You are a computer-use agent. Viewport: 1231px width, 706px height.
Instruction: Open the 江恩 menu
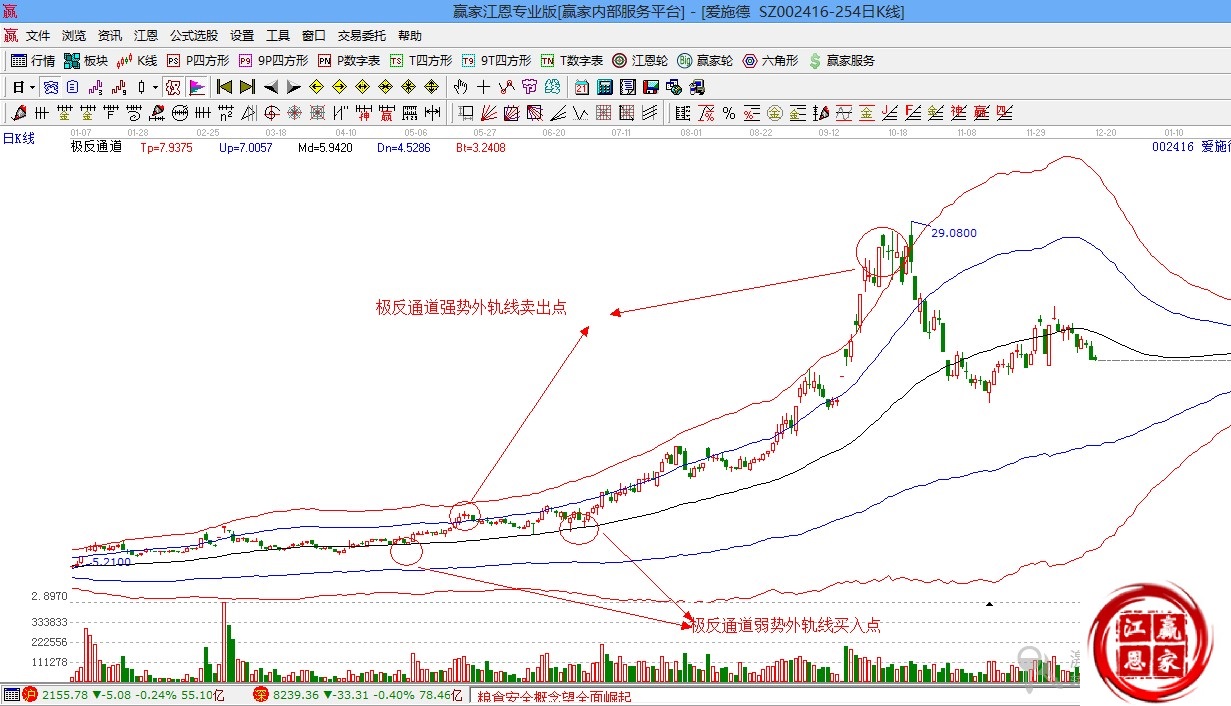coord(145,35)
